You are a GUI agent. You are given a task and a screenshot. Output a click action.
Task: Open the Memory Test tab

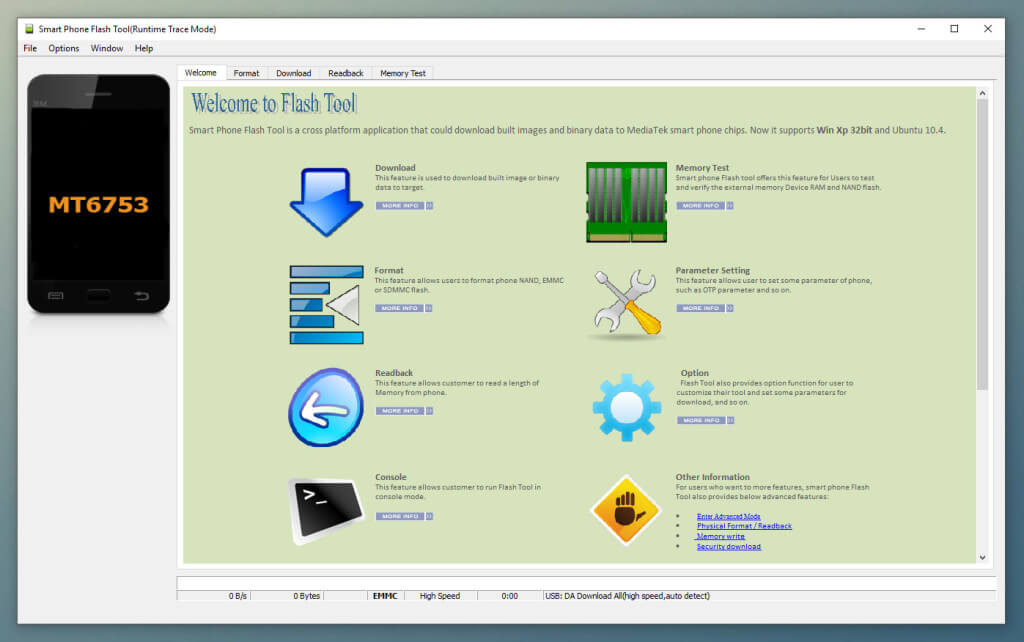[402, 73]
